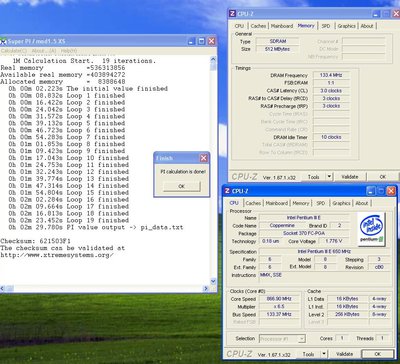Image resolution: width=400 pixels, height=364 pixels.
Task: Click the Checksum line in Super PI output
Action: click(x=35, y=241)
